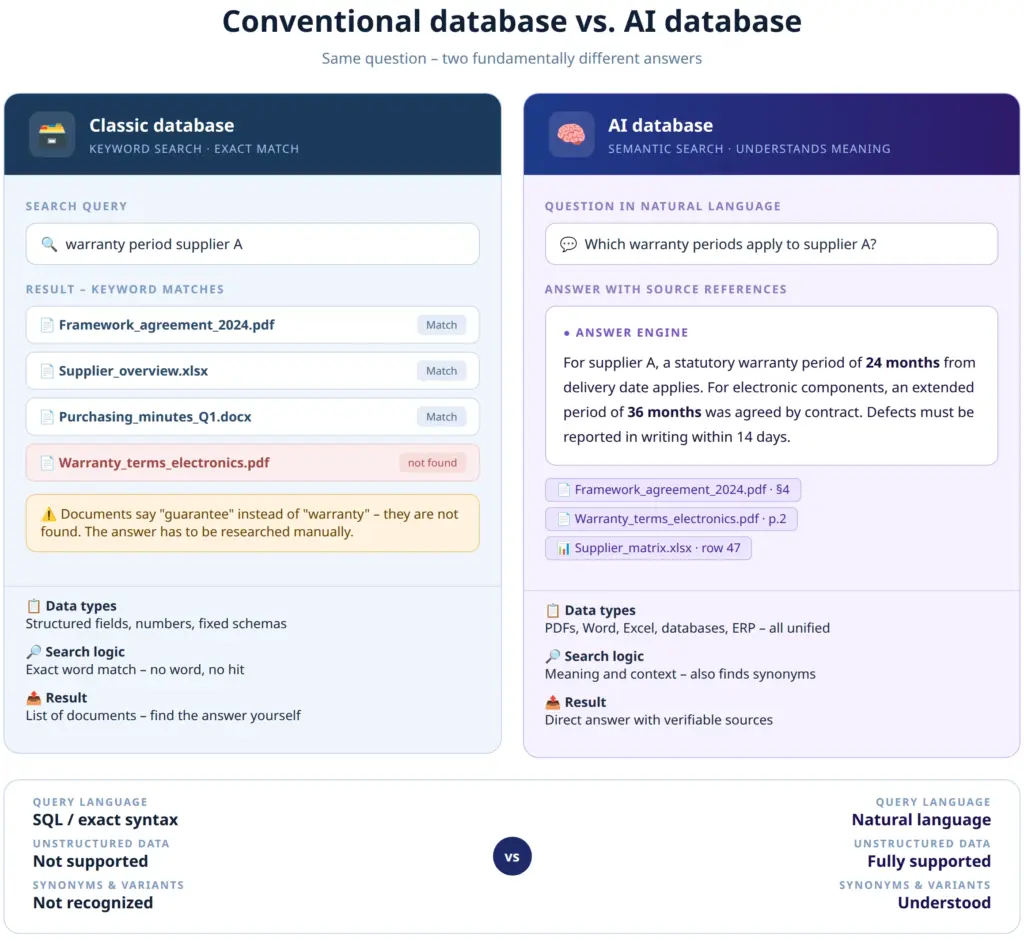Click the 'SEARCH QUERY' label
Viewport: 1024px width, 941px height.
(x=76, y=206)
